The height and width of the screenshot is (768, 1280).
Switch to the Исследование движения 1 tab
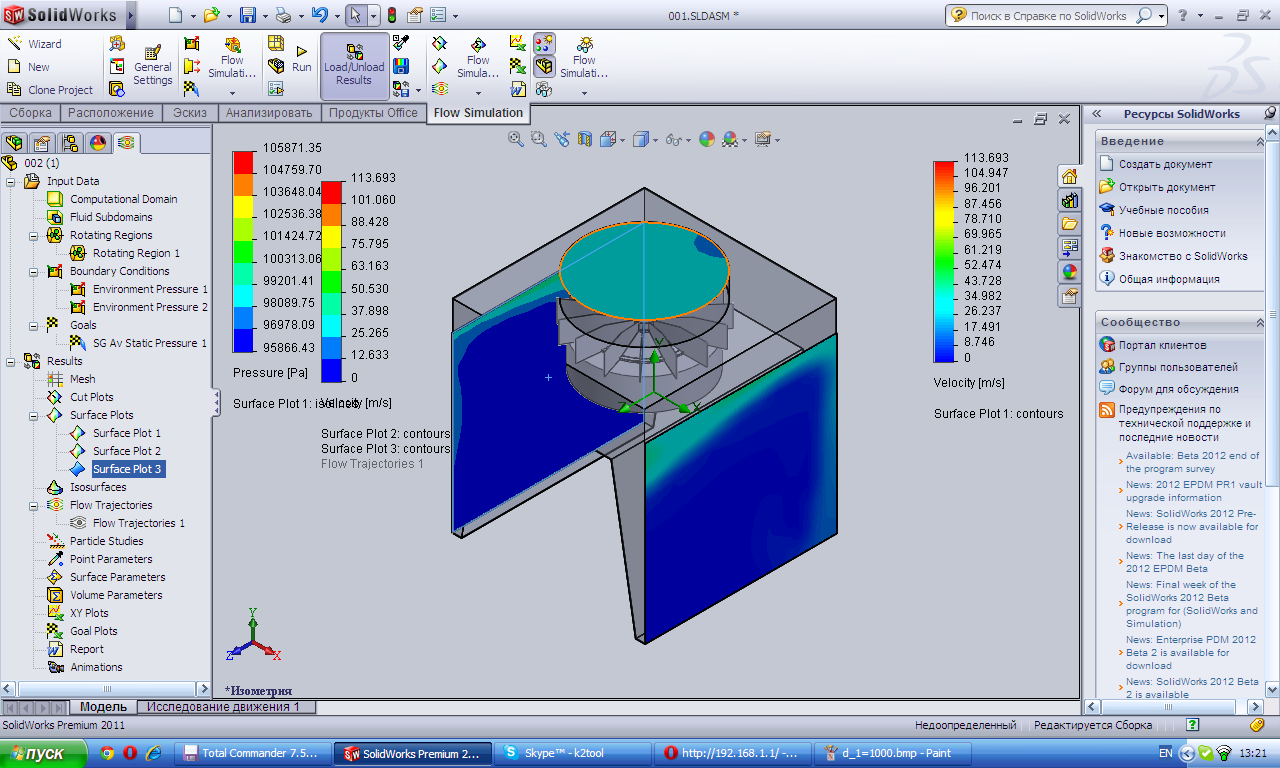pyautogui.click(x=224, y=707)
